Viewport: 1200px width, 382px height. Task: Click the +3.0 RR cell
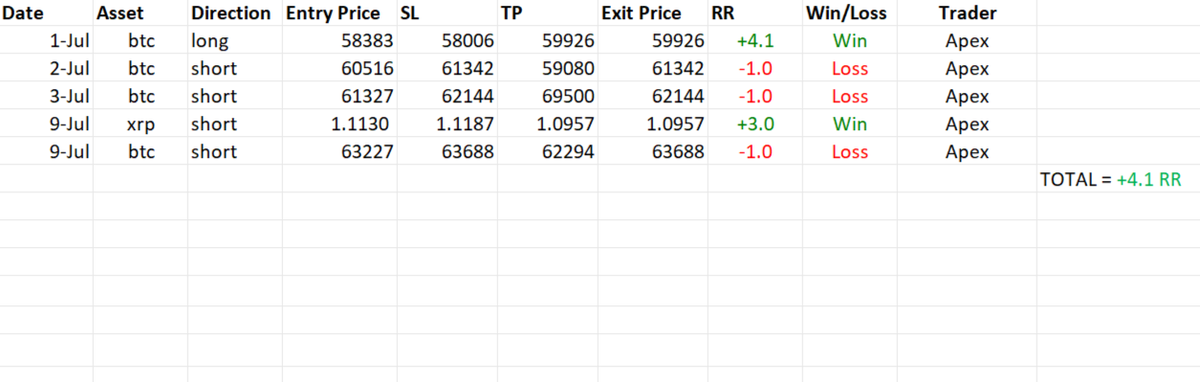756,124
